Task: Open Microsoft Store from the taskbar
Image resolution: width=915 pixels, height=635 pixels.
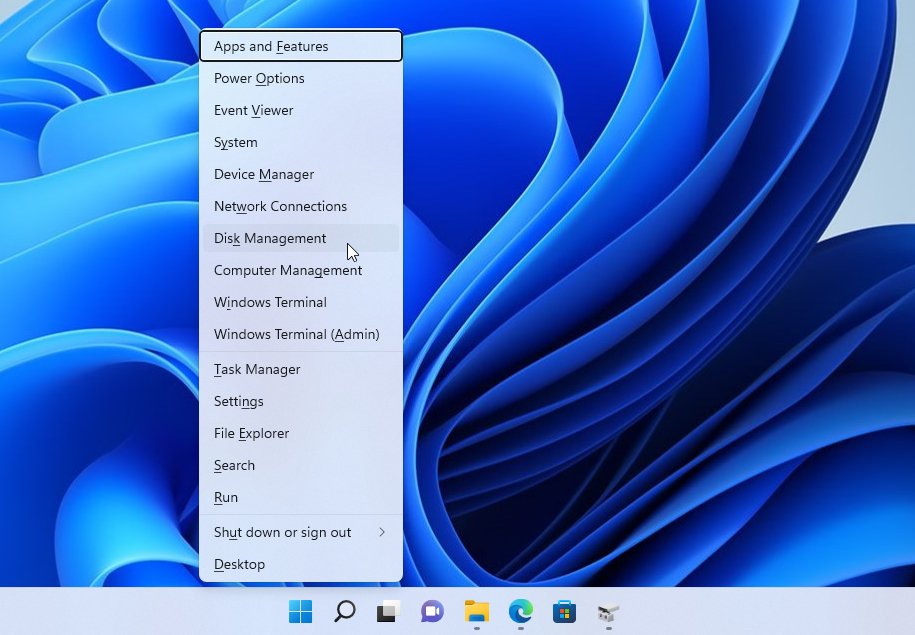Action: coord(564,611)
